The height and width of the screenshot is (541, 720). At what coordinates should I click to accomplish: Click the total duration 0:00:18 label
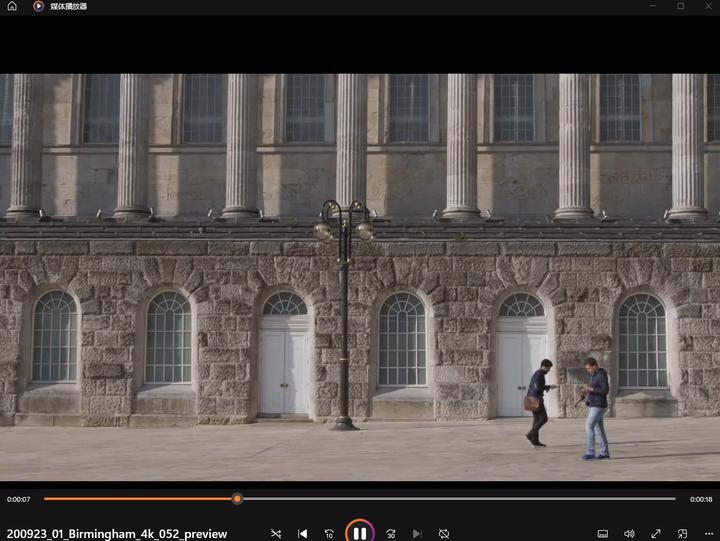(701, 499)
